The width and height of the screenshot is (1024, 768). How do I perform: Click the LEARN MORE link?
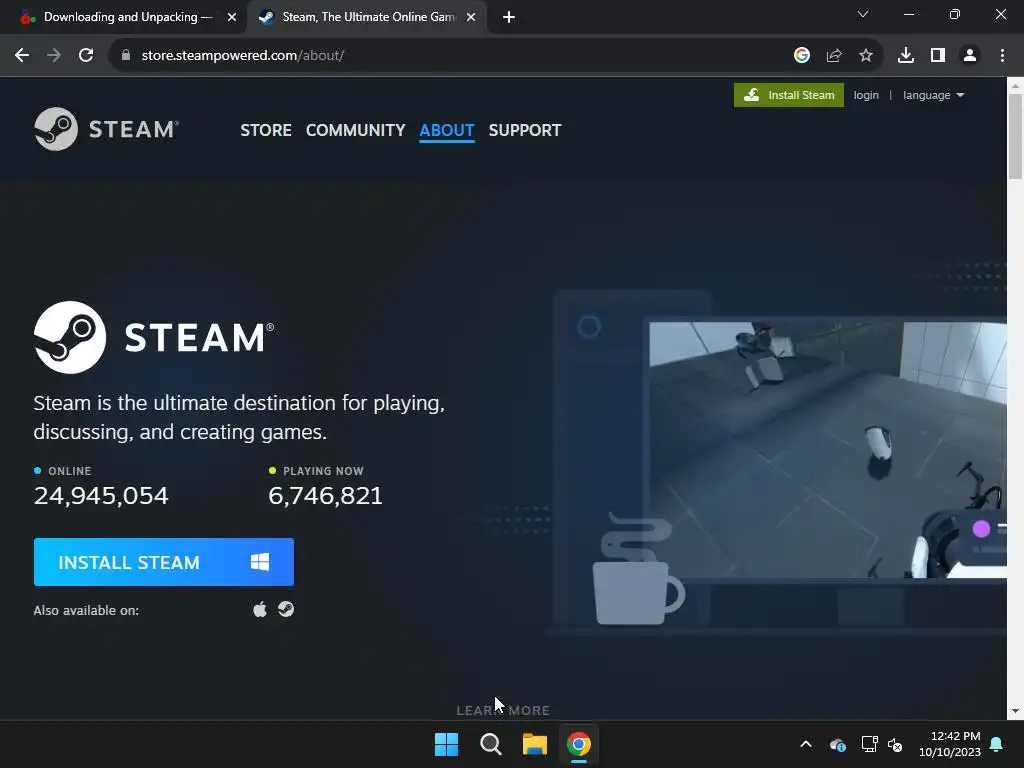coord(503,710)
